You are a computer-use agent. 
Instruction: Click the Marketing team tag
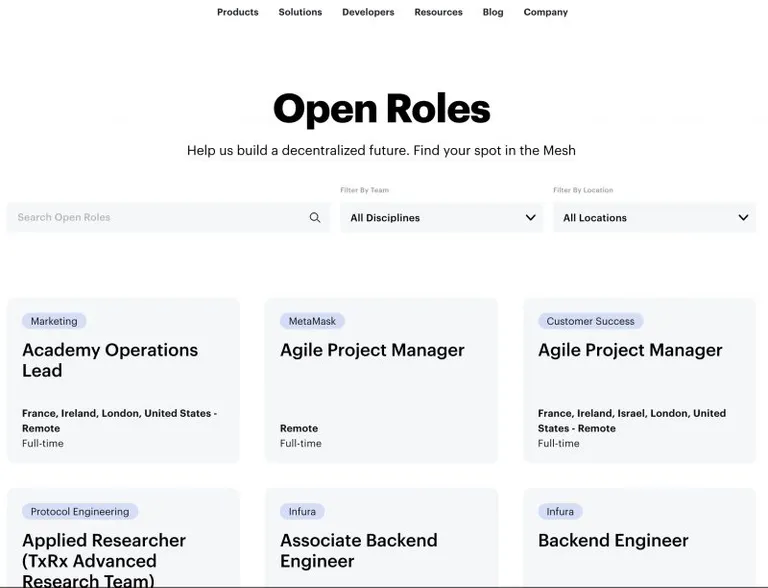[x=54, y=321]
